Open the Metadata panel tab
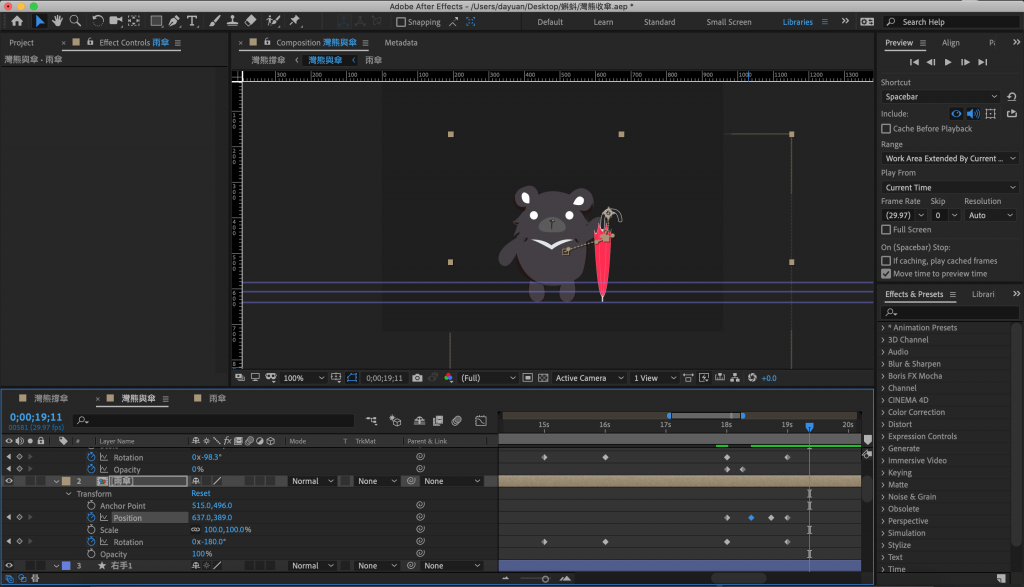 (401, 42)
